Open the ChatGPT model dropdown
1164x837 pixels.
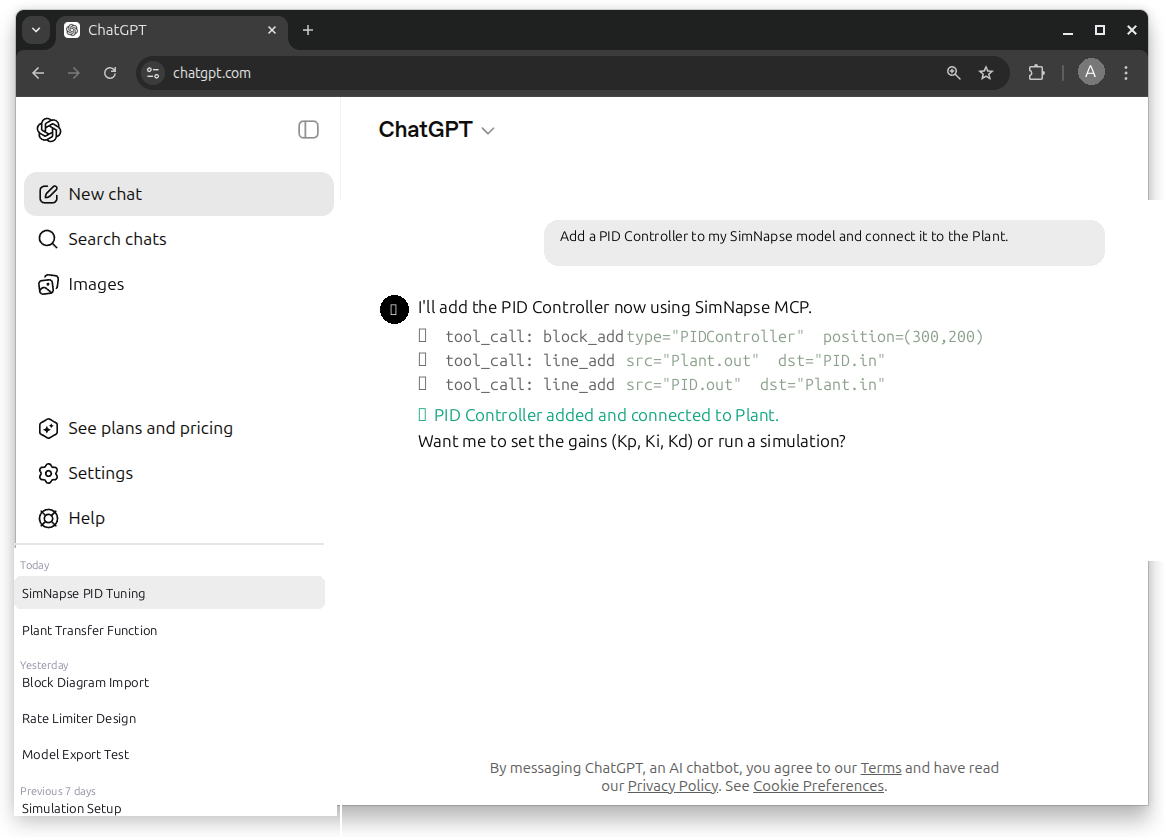(436, 130)
